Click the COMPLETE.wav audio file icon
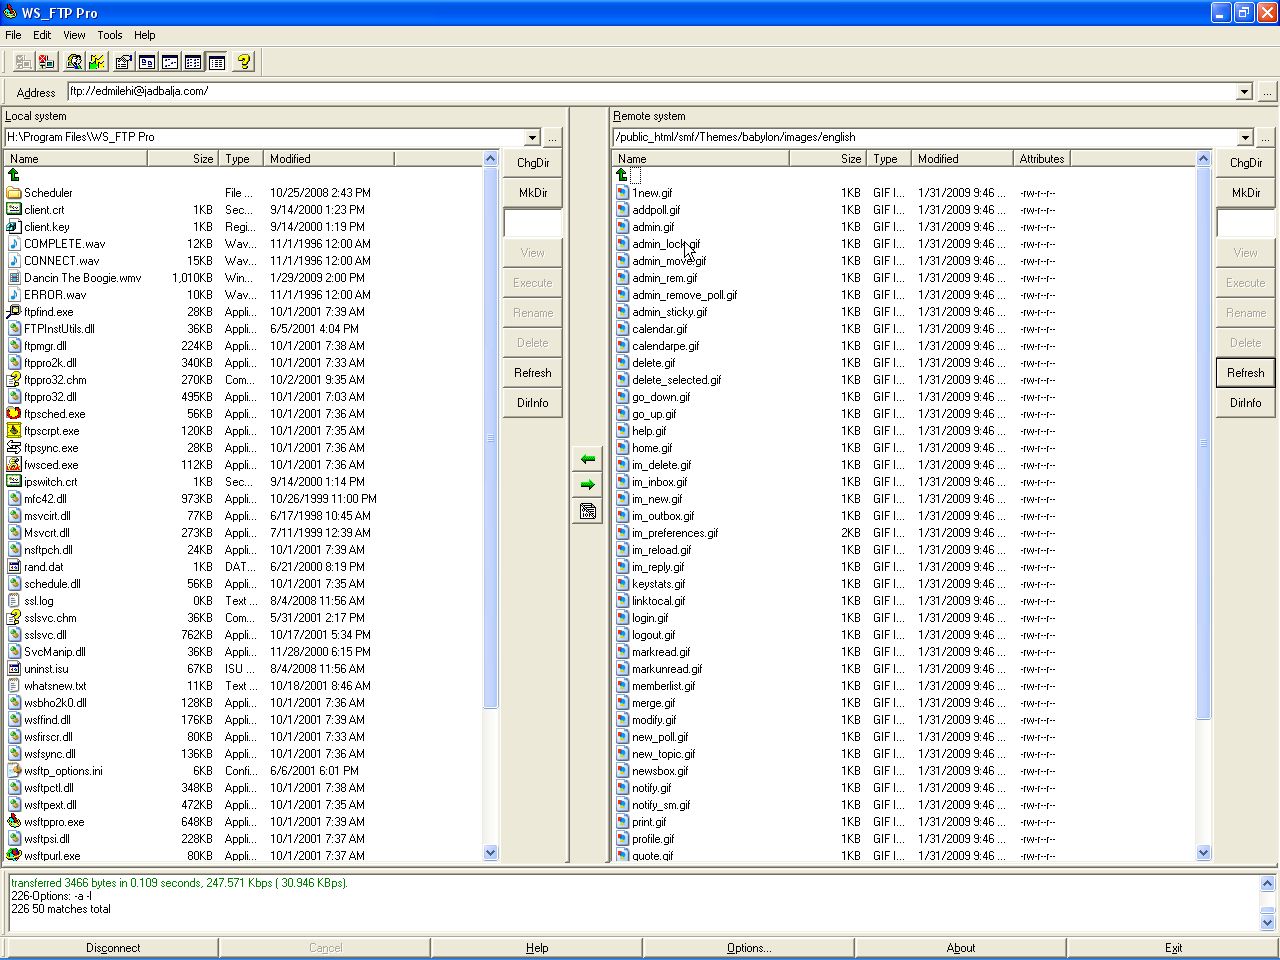Screen dimensions: 1280x960 tap(14, 243)
